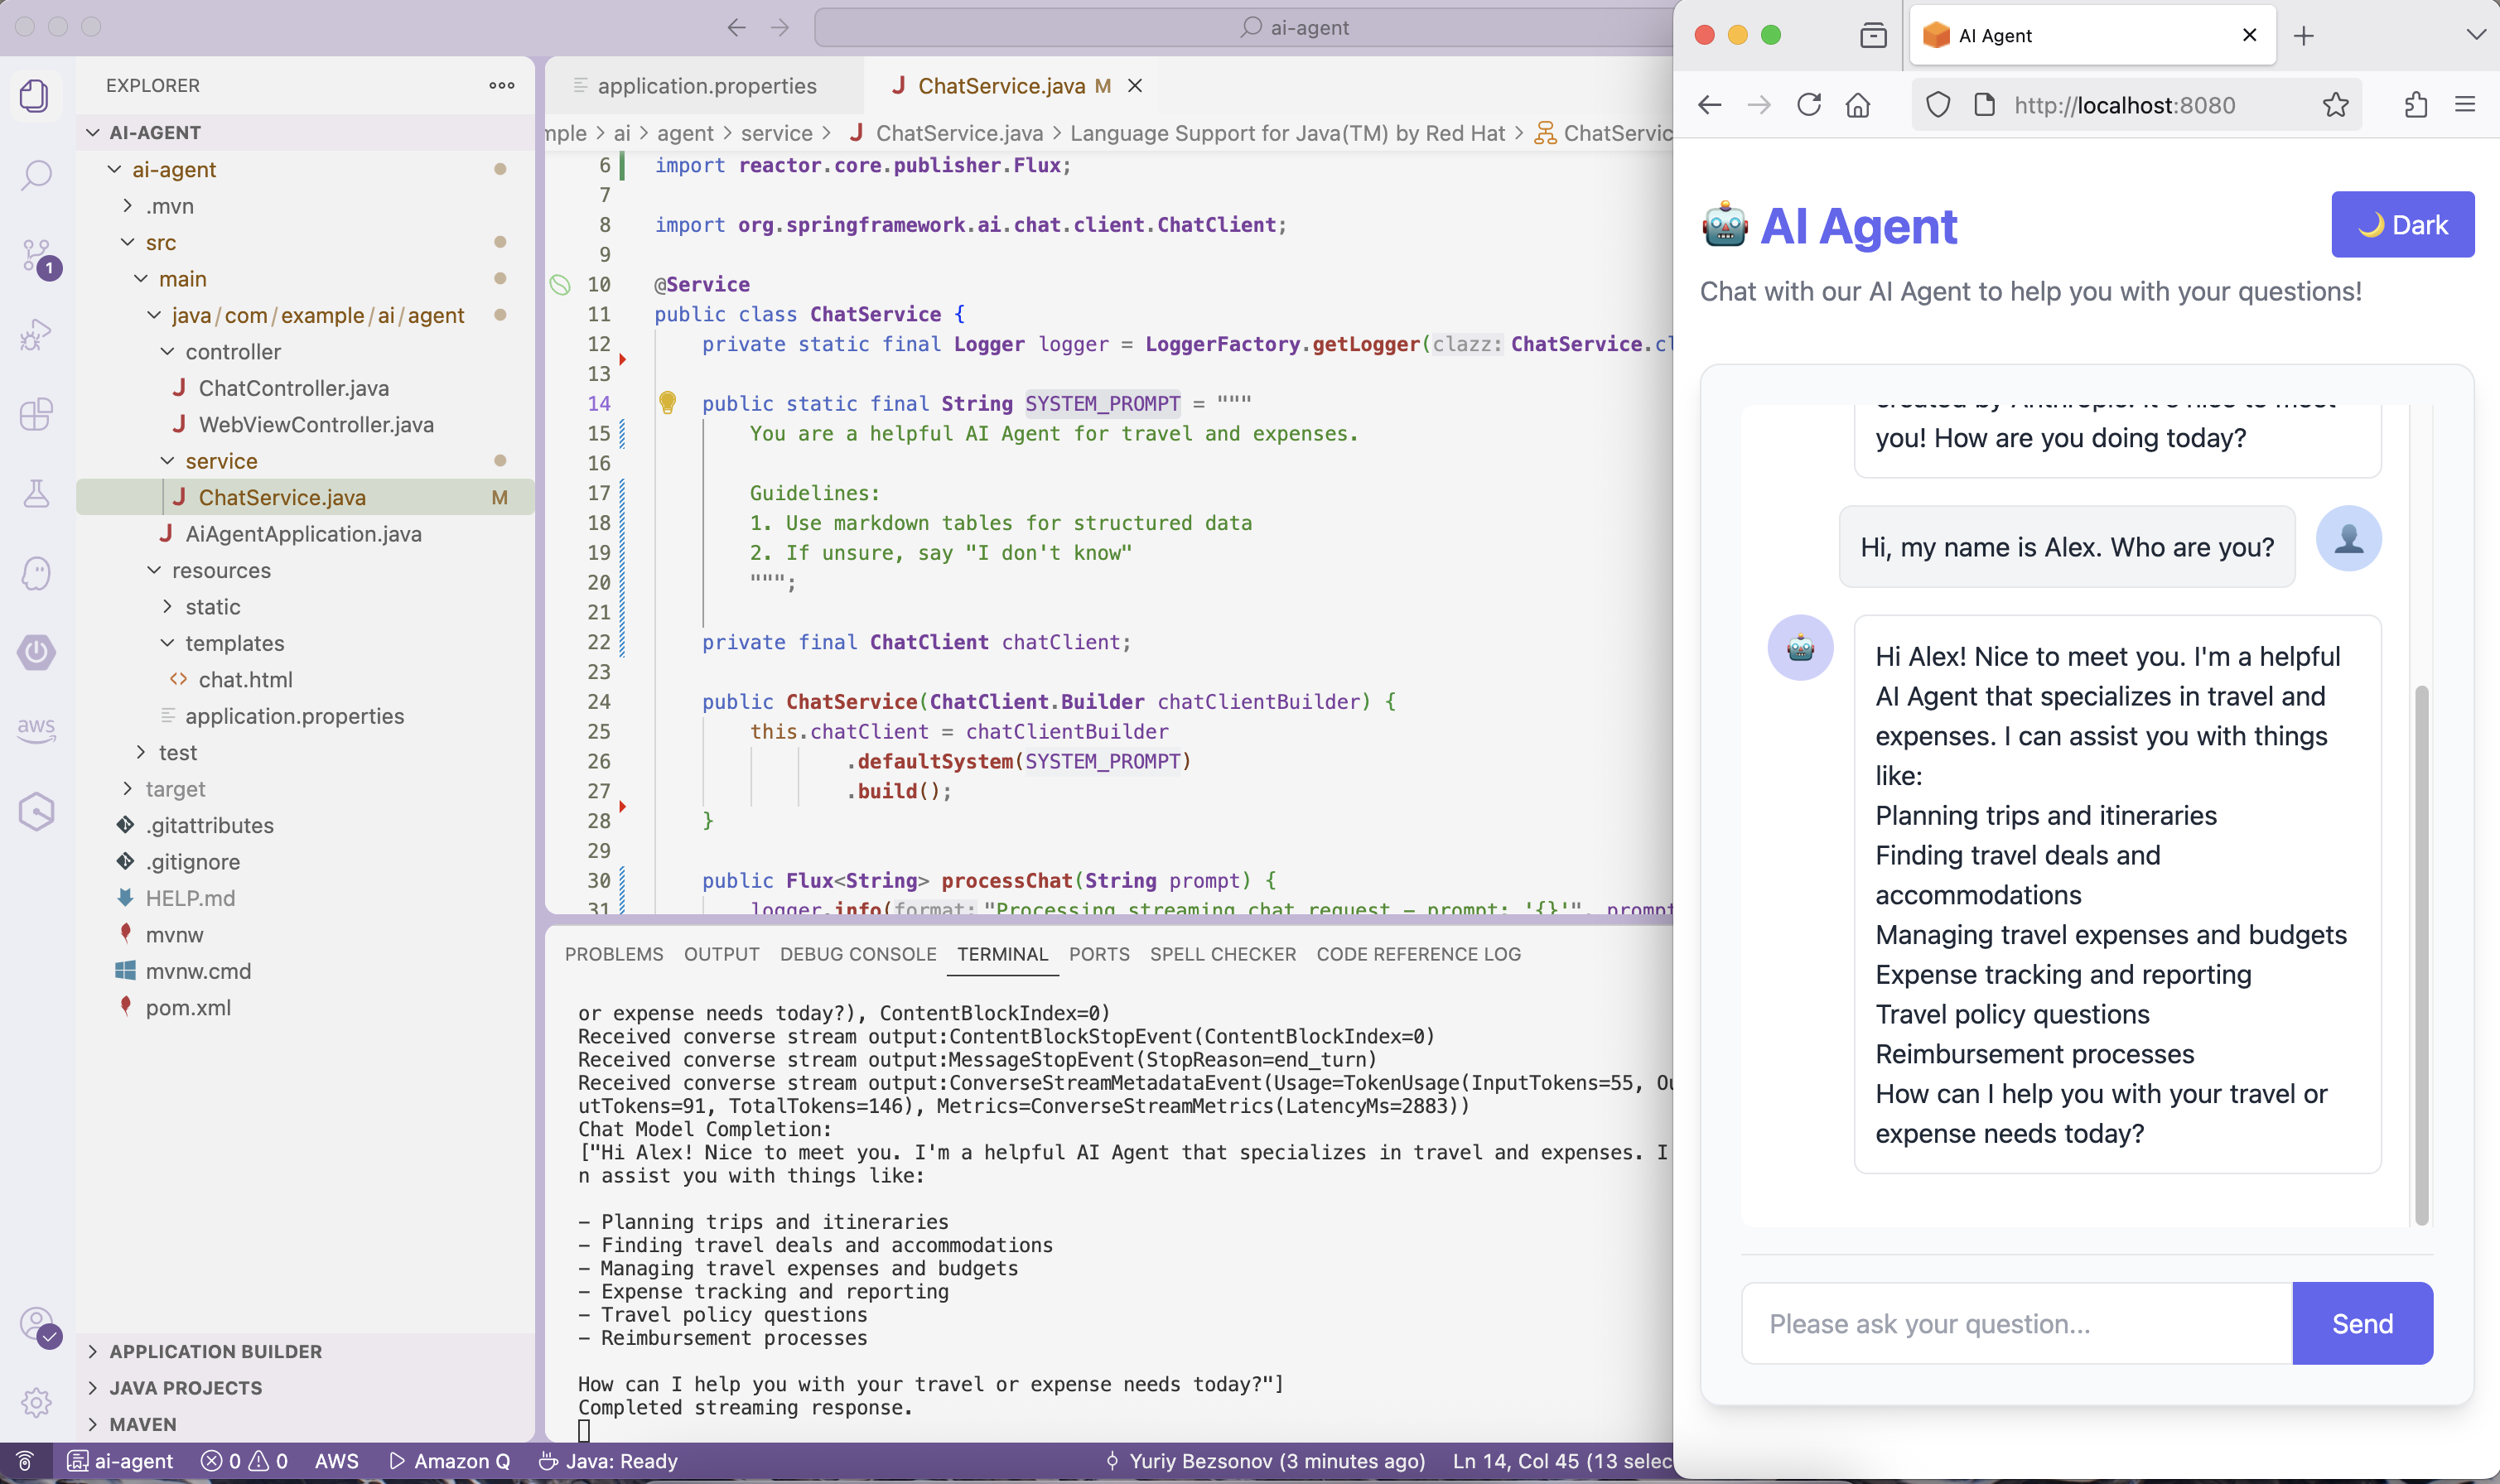Viewport: 2500px width, 1484px height.
Task: Open ChatController.java in the explorer
Action: [x=293, y=388]
